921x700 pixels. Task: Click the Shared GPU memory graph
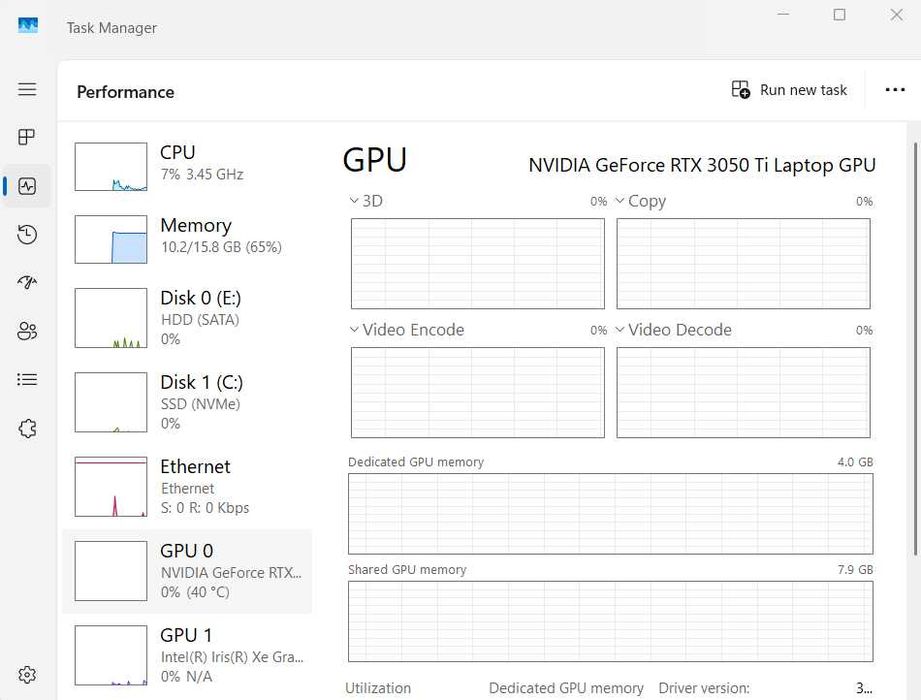coord(610,621)
